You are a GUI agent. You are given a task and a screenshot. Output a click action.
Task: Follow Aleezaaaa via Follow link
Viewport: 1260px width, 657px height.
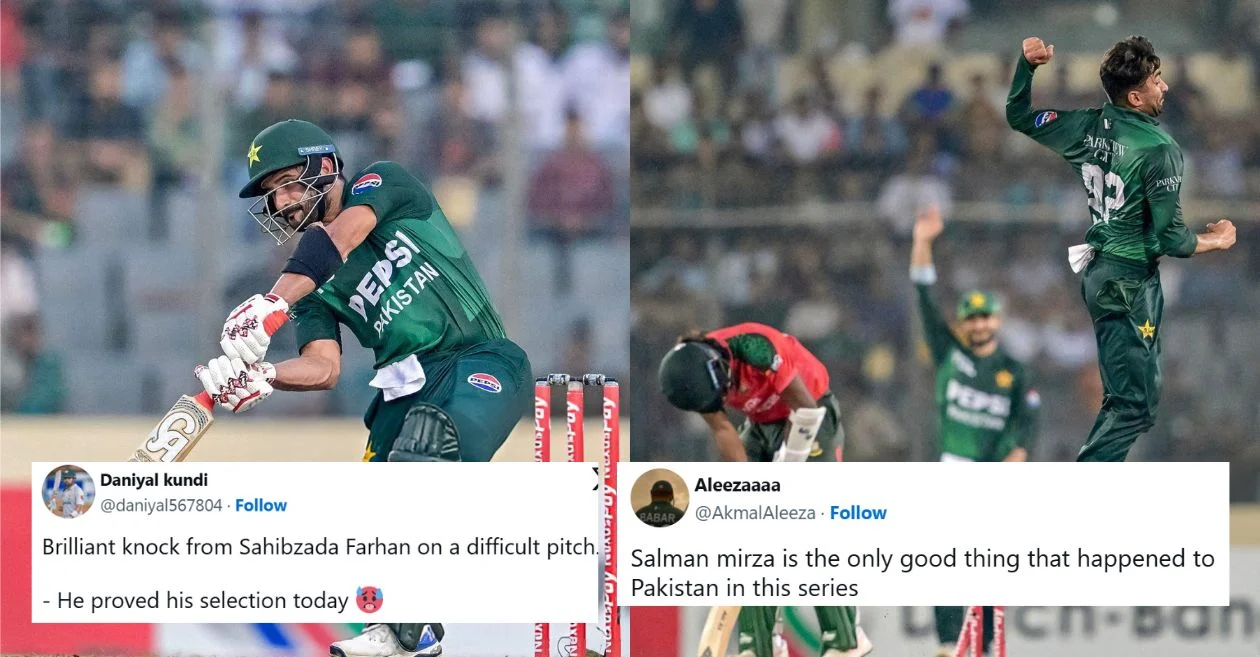(x=858, y=512)
